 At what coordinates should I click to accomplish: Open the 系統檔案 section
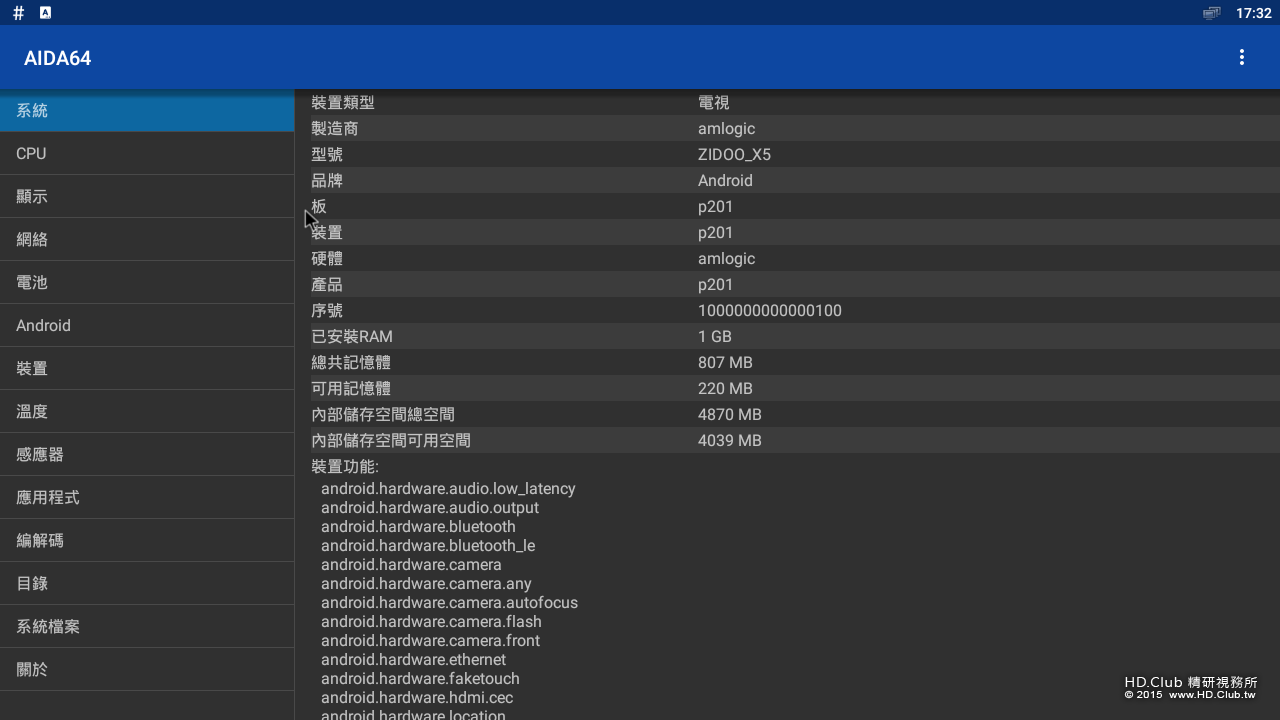(x=147, y=627)
